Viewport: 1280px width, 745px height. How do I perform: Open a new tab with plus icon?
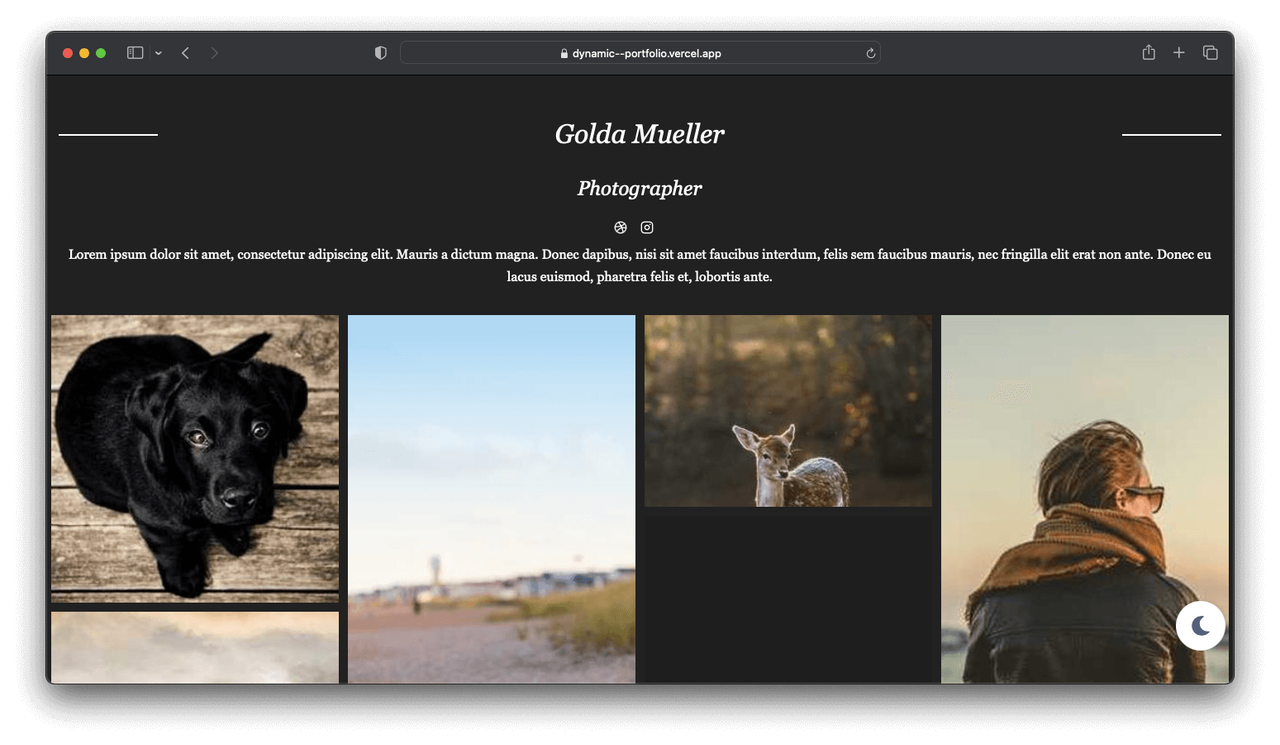point(1179,53)
